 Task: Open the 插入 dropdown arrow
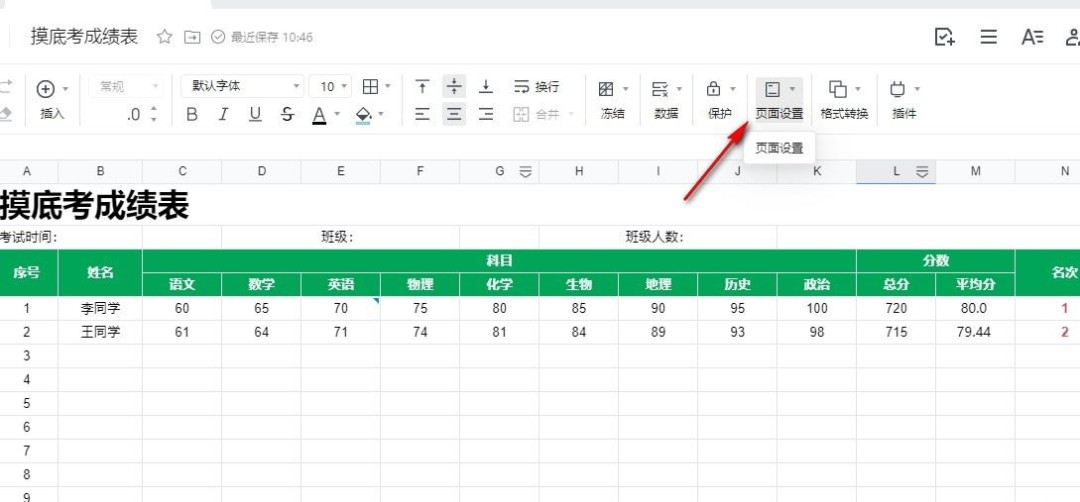tap(65, 89)
